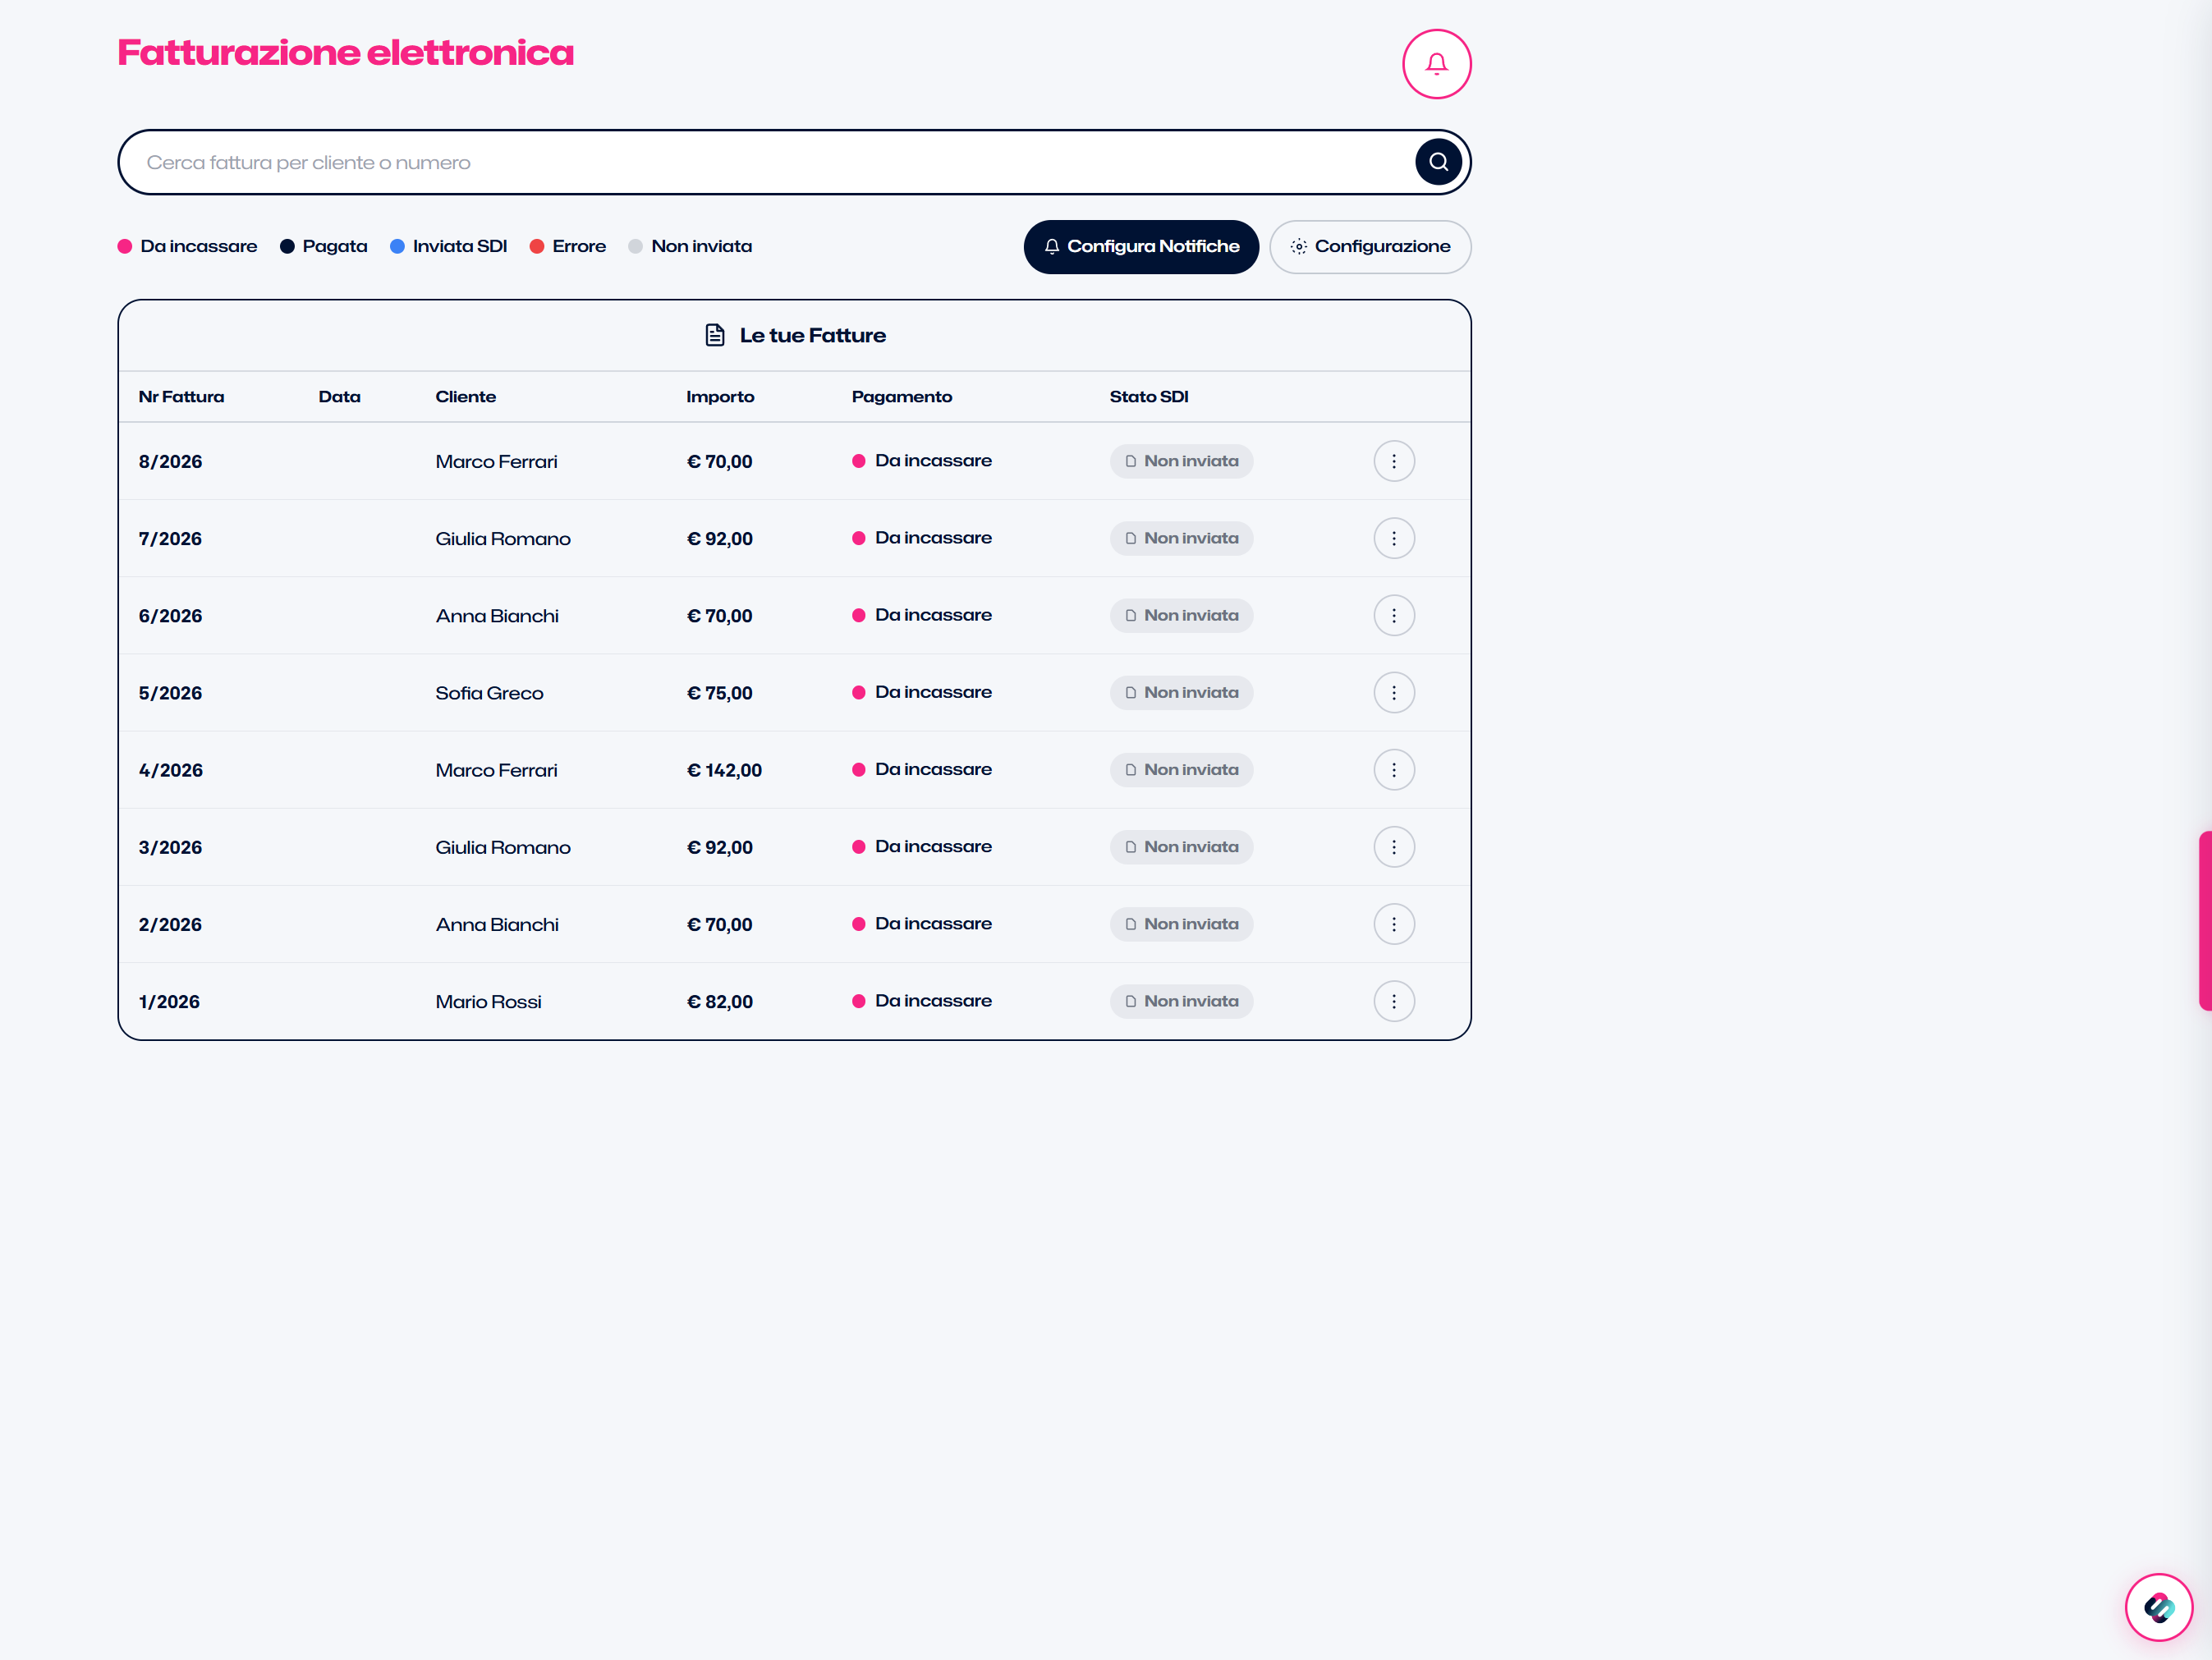Filter by Non inviata legend
The image size is (2212, 1660).
690,246
